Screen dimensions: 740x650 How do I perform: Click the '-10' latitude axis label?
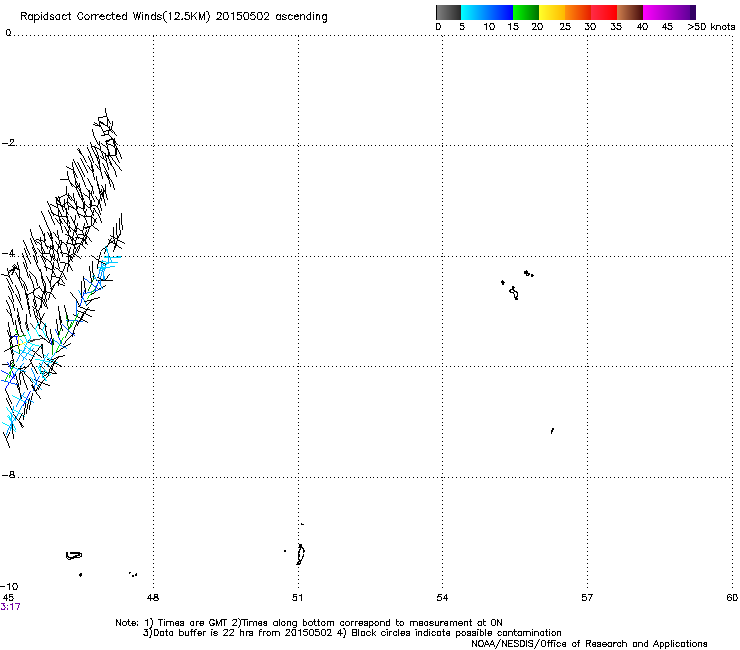[9, 587]
